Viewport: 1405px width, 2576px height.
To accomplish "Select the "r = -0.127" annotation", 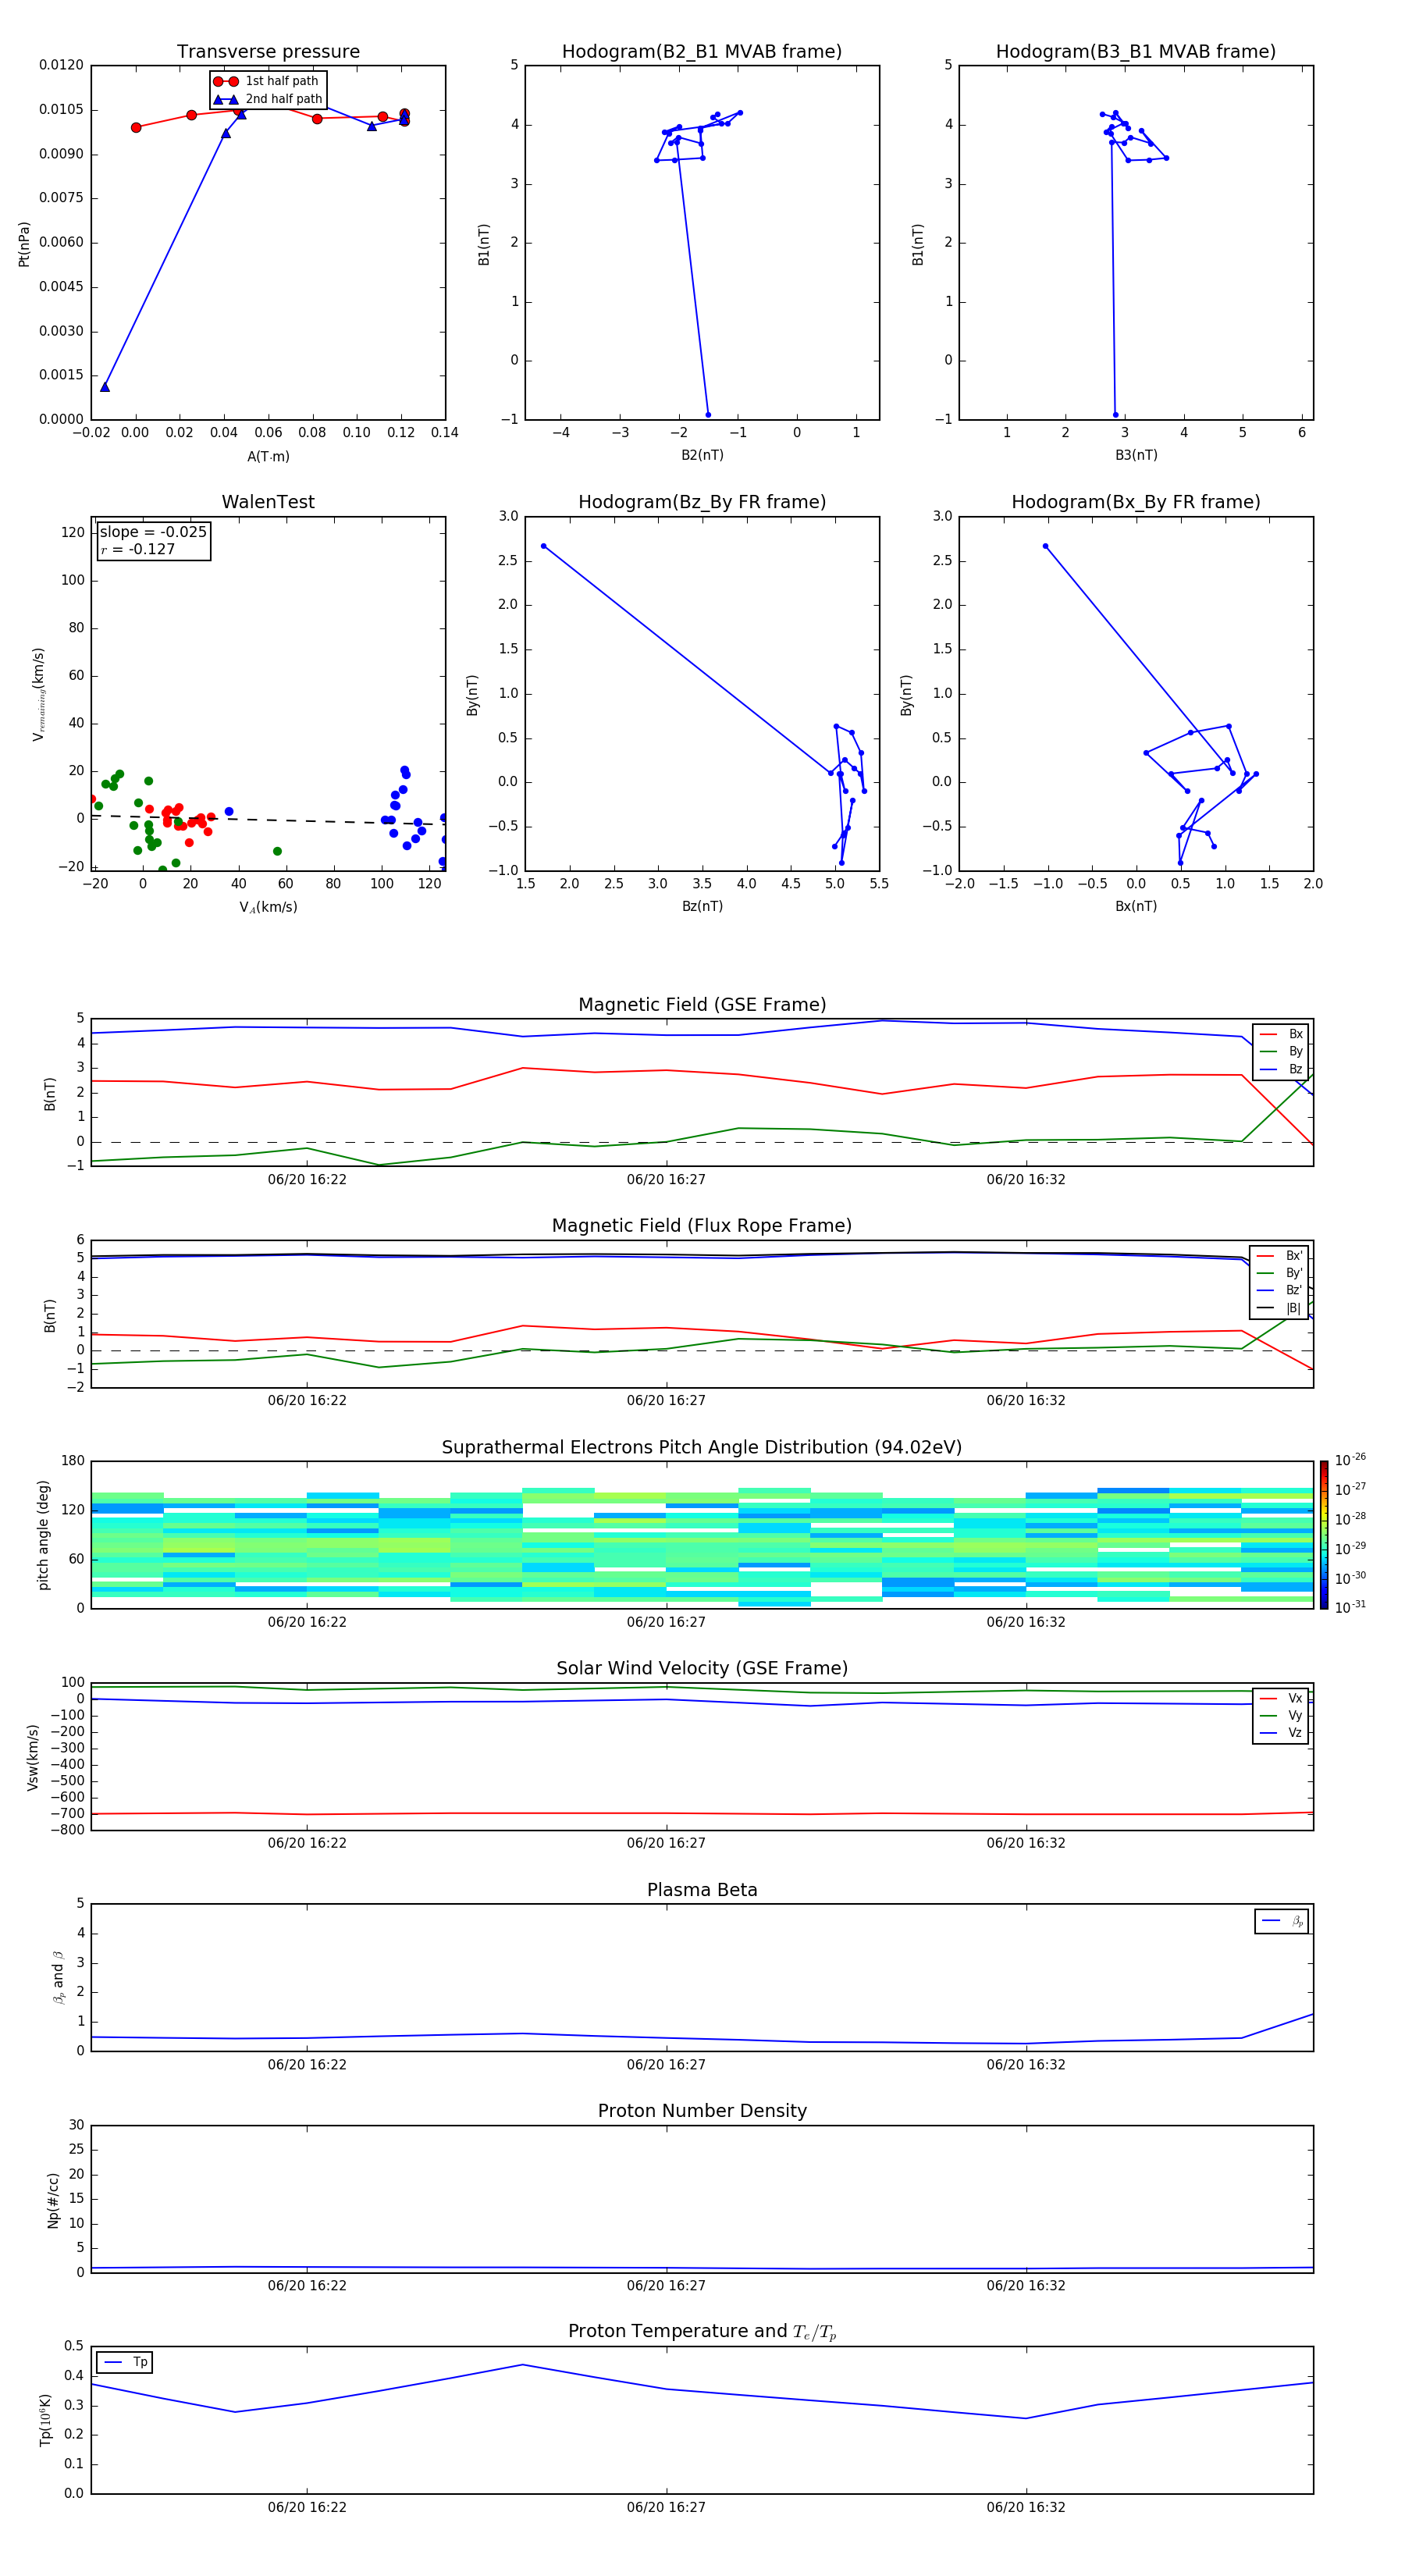I will pos(137,549).
